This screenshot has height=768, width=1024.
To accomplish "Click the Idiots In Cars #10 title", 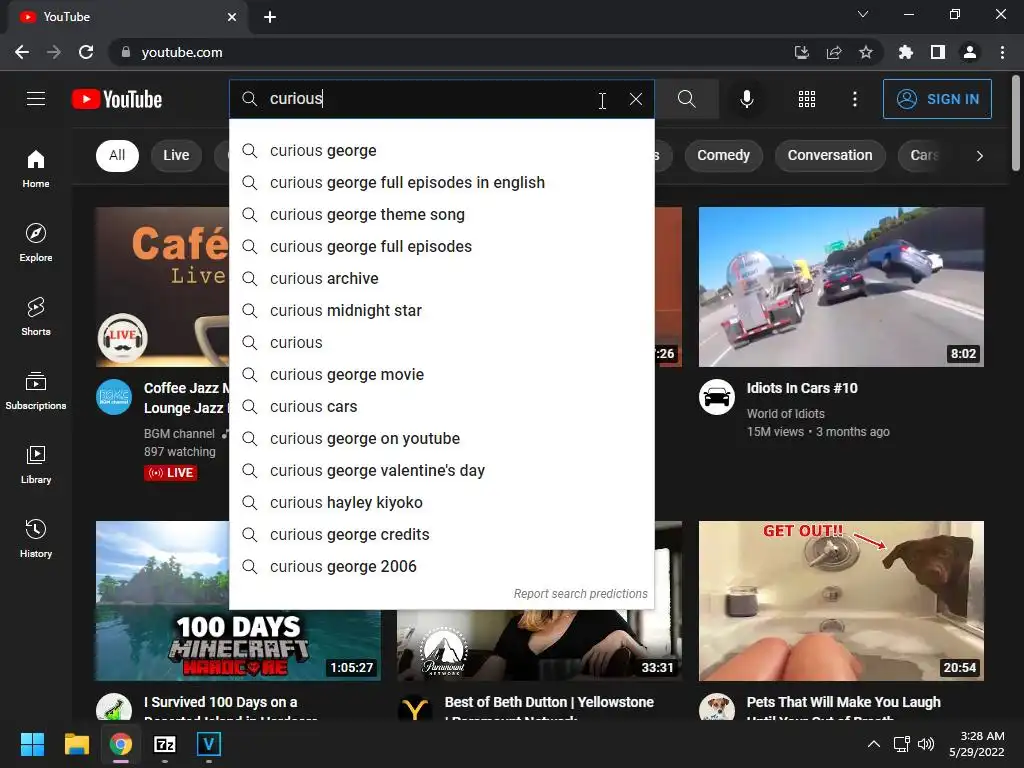I will 802,388.
